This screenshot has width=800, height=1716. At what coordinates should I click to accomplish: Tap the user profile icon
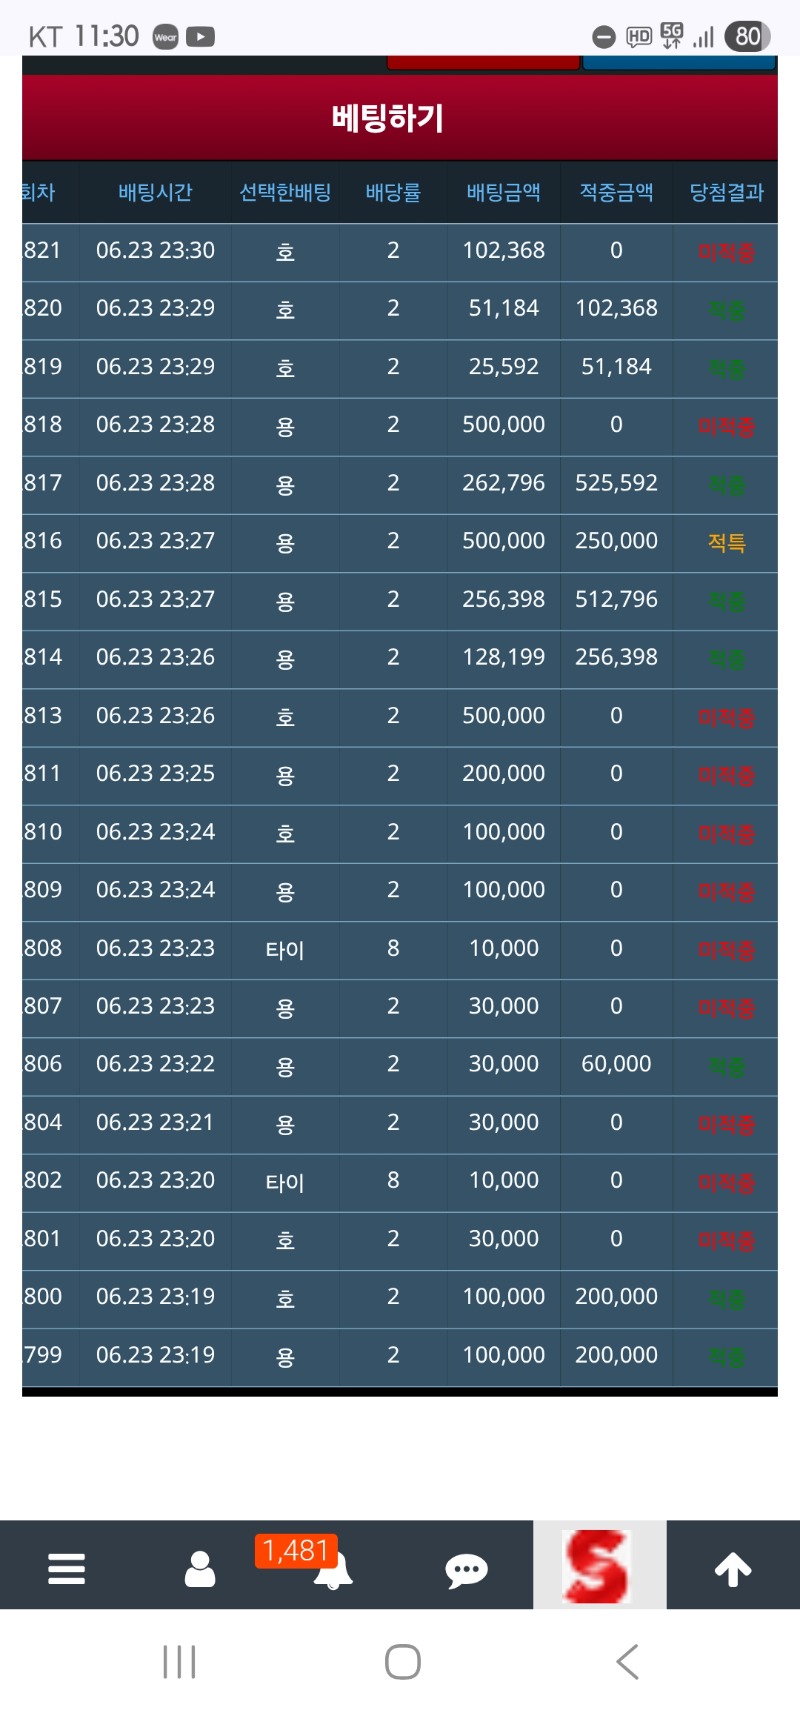pyautogui.click(x=200, y=1567)
